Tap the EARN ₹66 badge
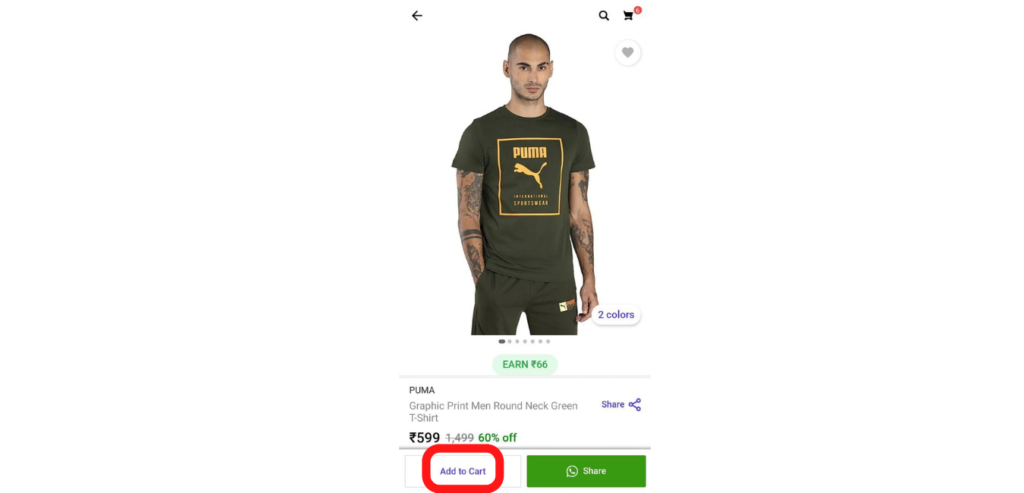Viewport: 1024px width, 493px height. tap(525, 364)
